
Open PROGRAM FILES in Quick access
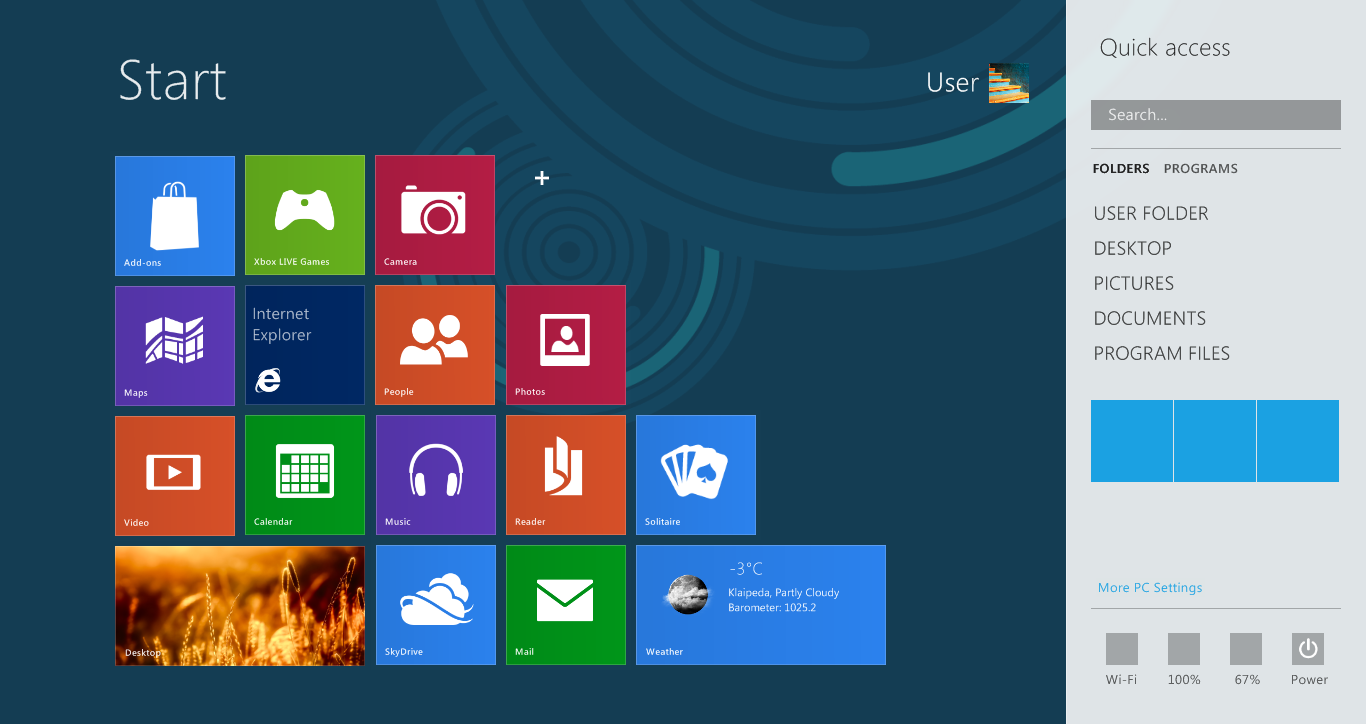coord(1162,353)
